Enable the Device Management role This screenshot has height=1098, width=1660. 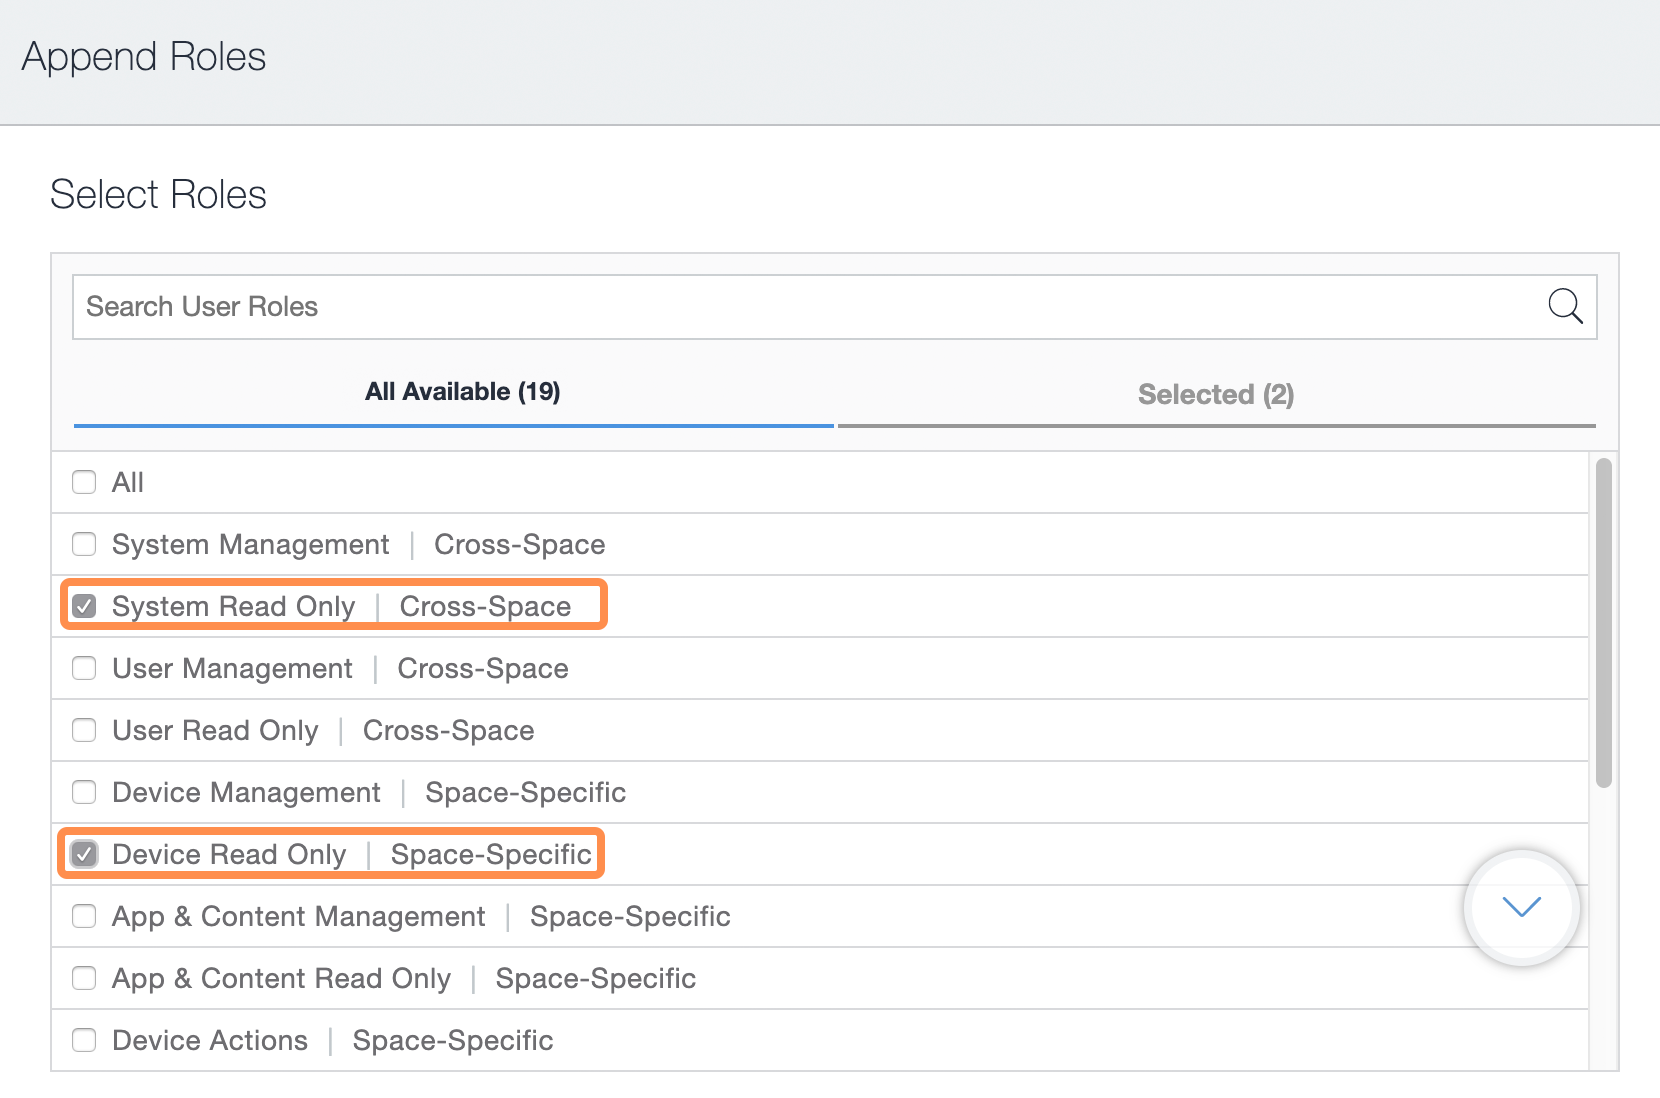coord(83,792)
